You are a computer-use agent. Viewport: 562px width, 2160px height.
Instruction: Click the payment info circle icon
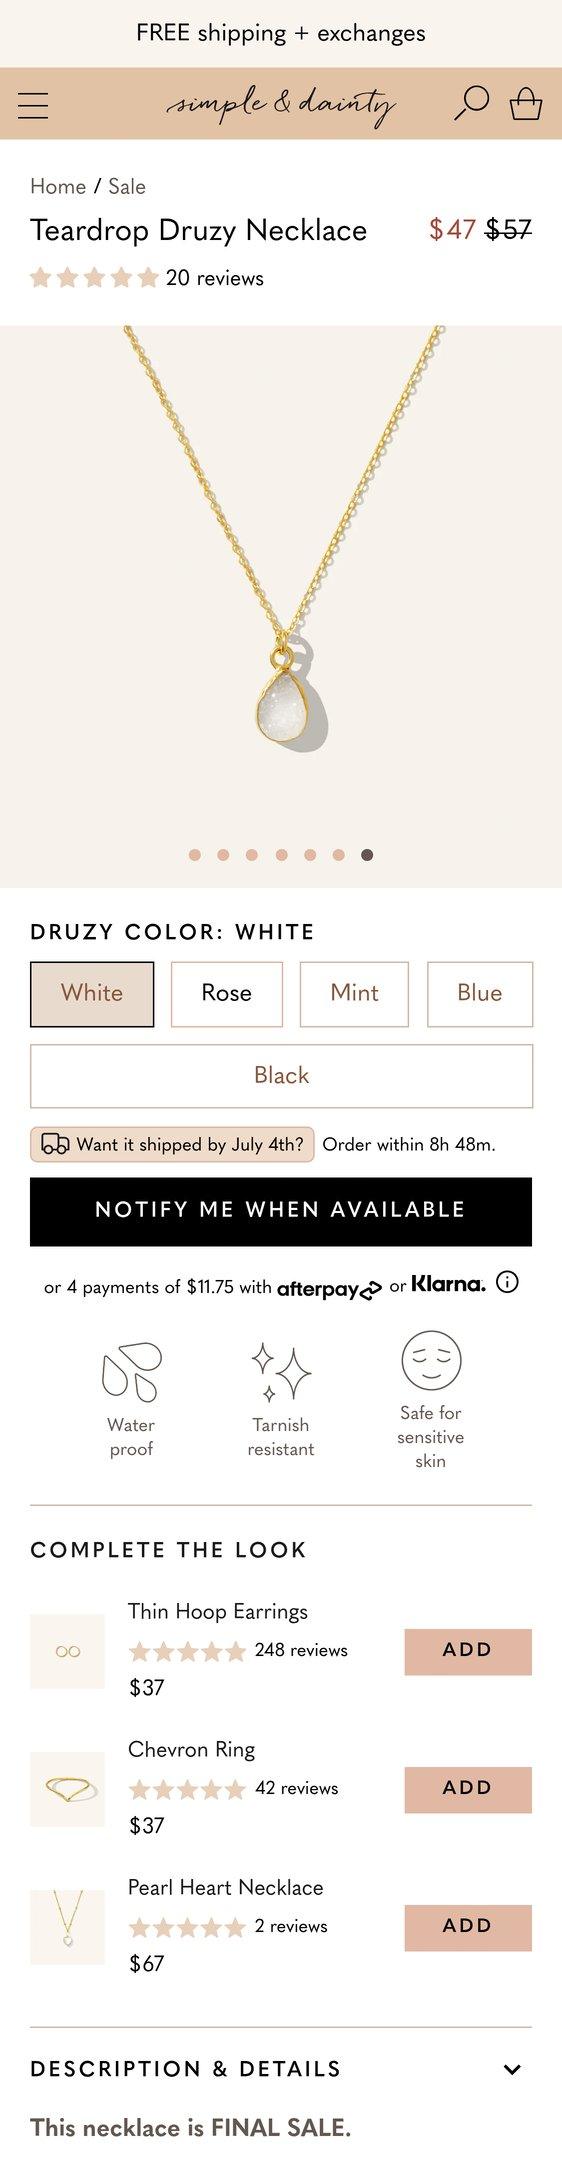(508, 1282)
